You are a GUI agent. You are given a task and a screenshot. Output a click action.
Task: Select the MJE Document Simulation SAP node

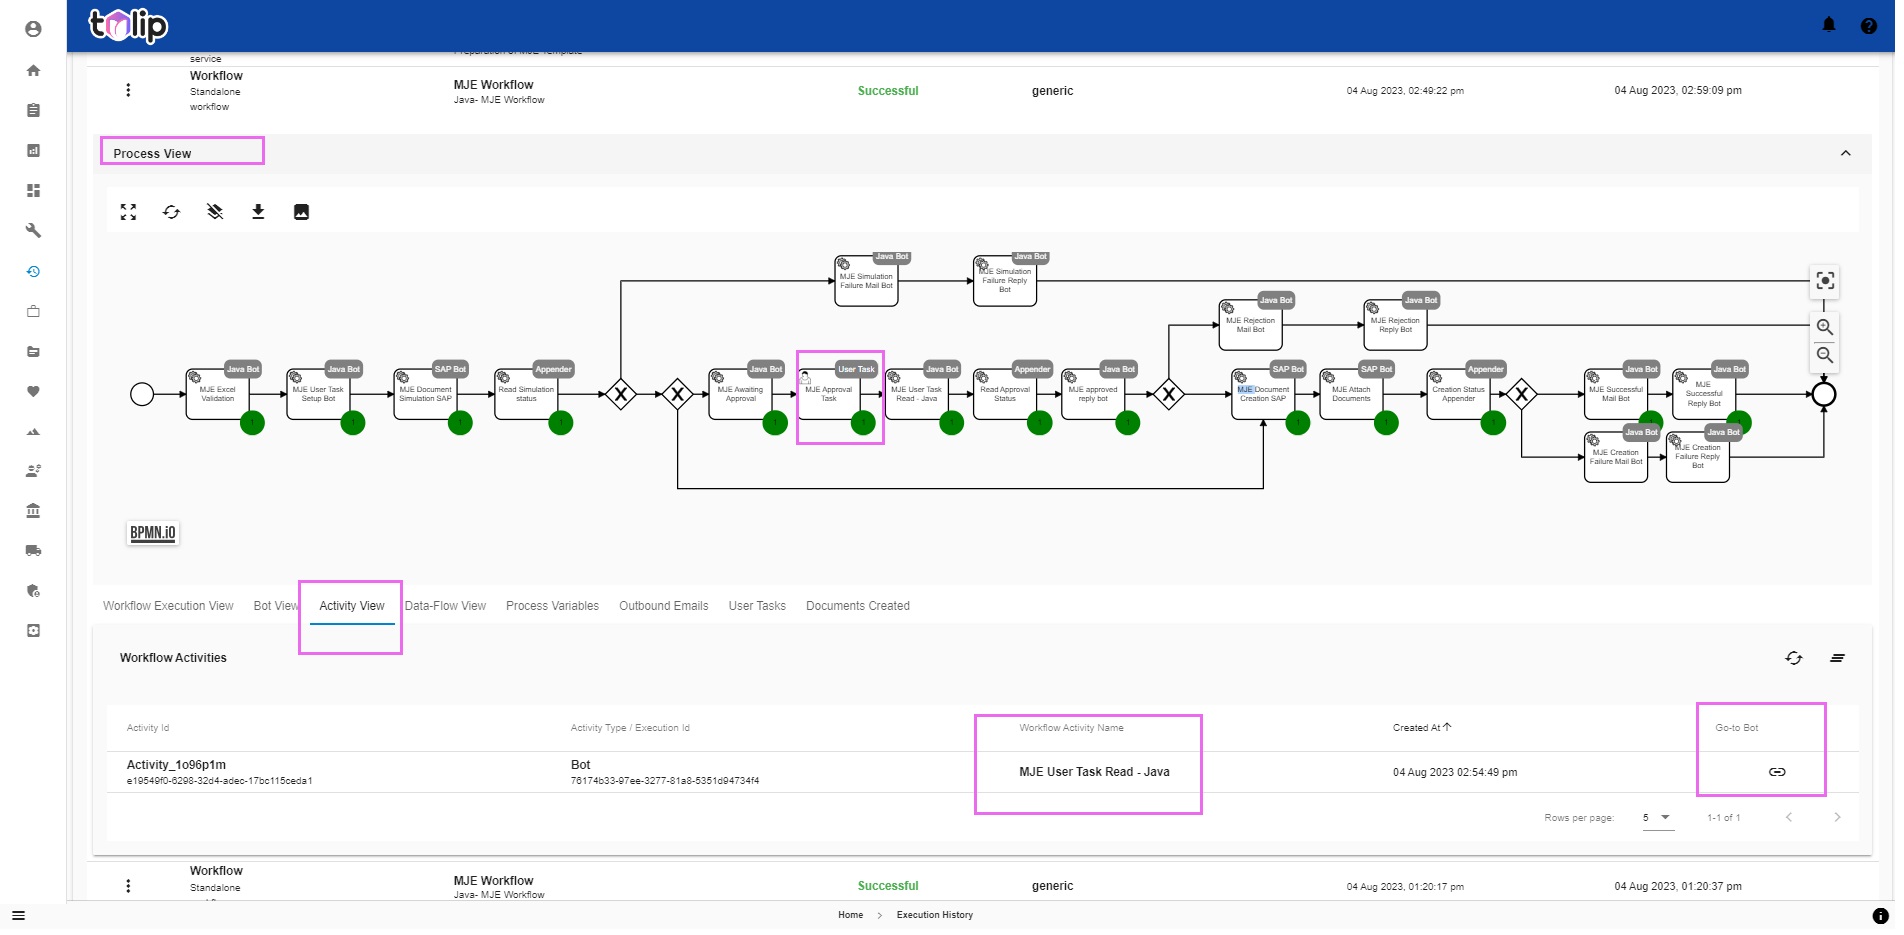tap(425, 394)
